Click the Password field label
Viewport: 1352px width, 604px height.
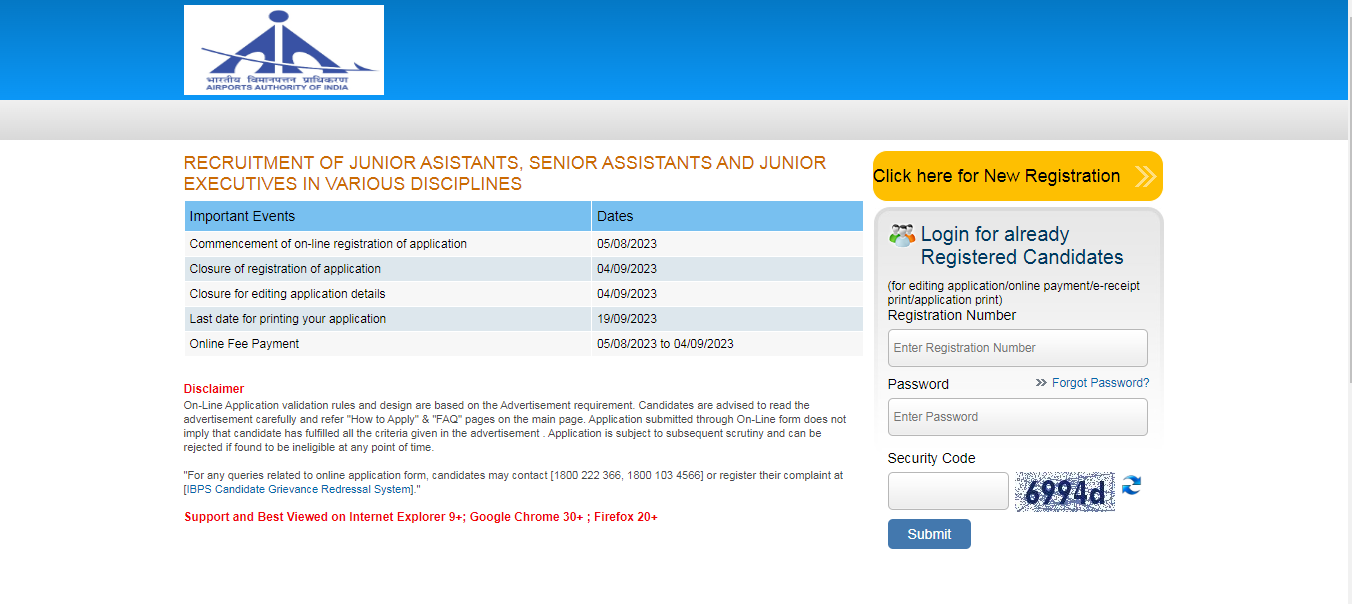coord(918,384)
